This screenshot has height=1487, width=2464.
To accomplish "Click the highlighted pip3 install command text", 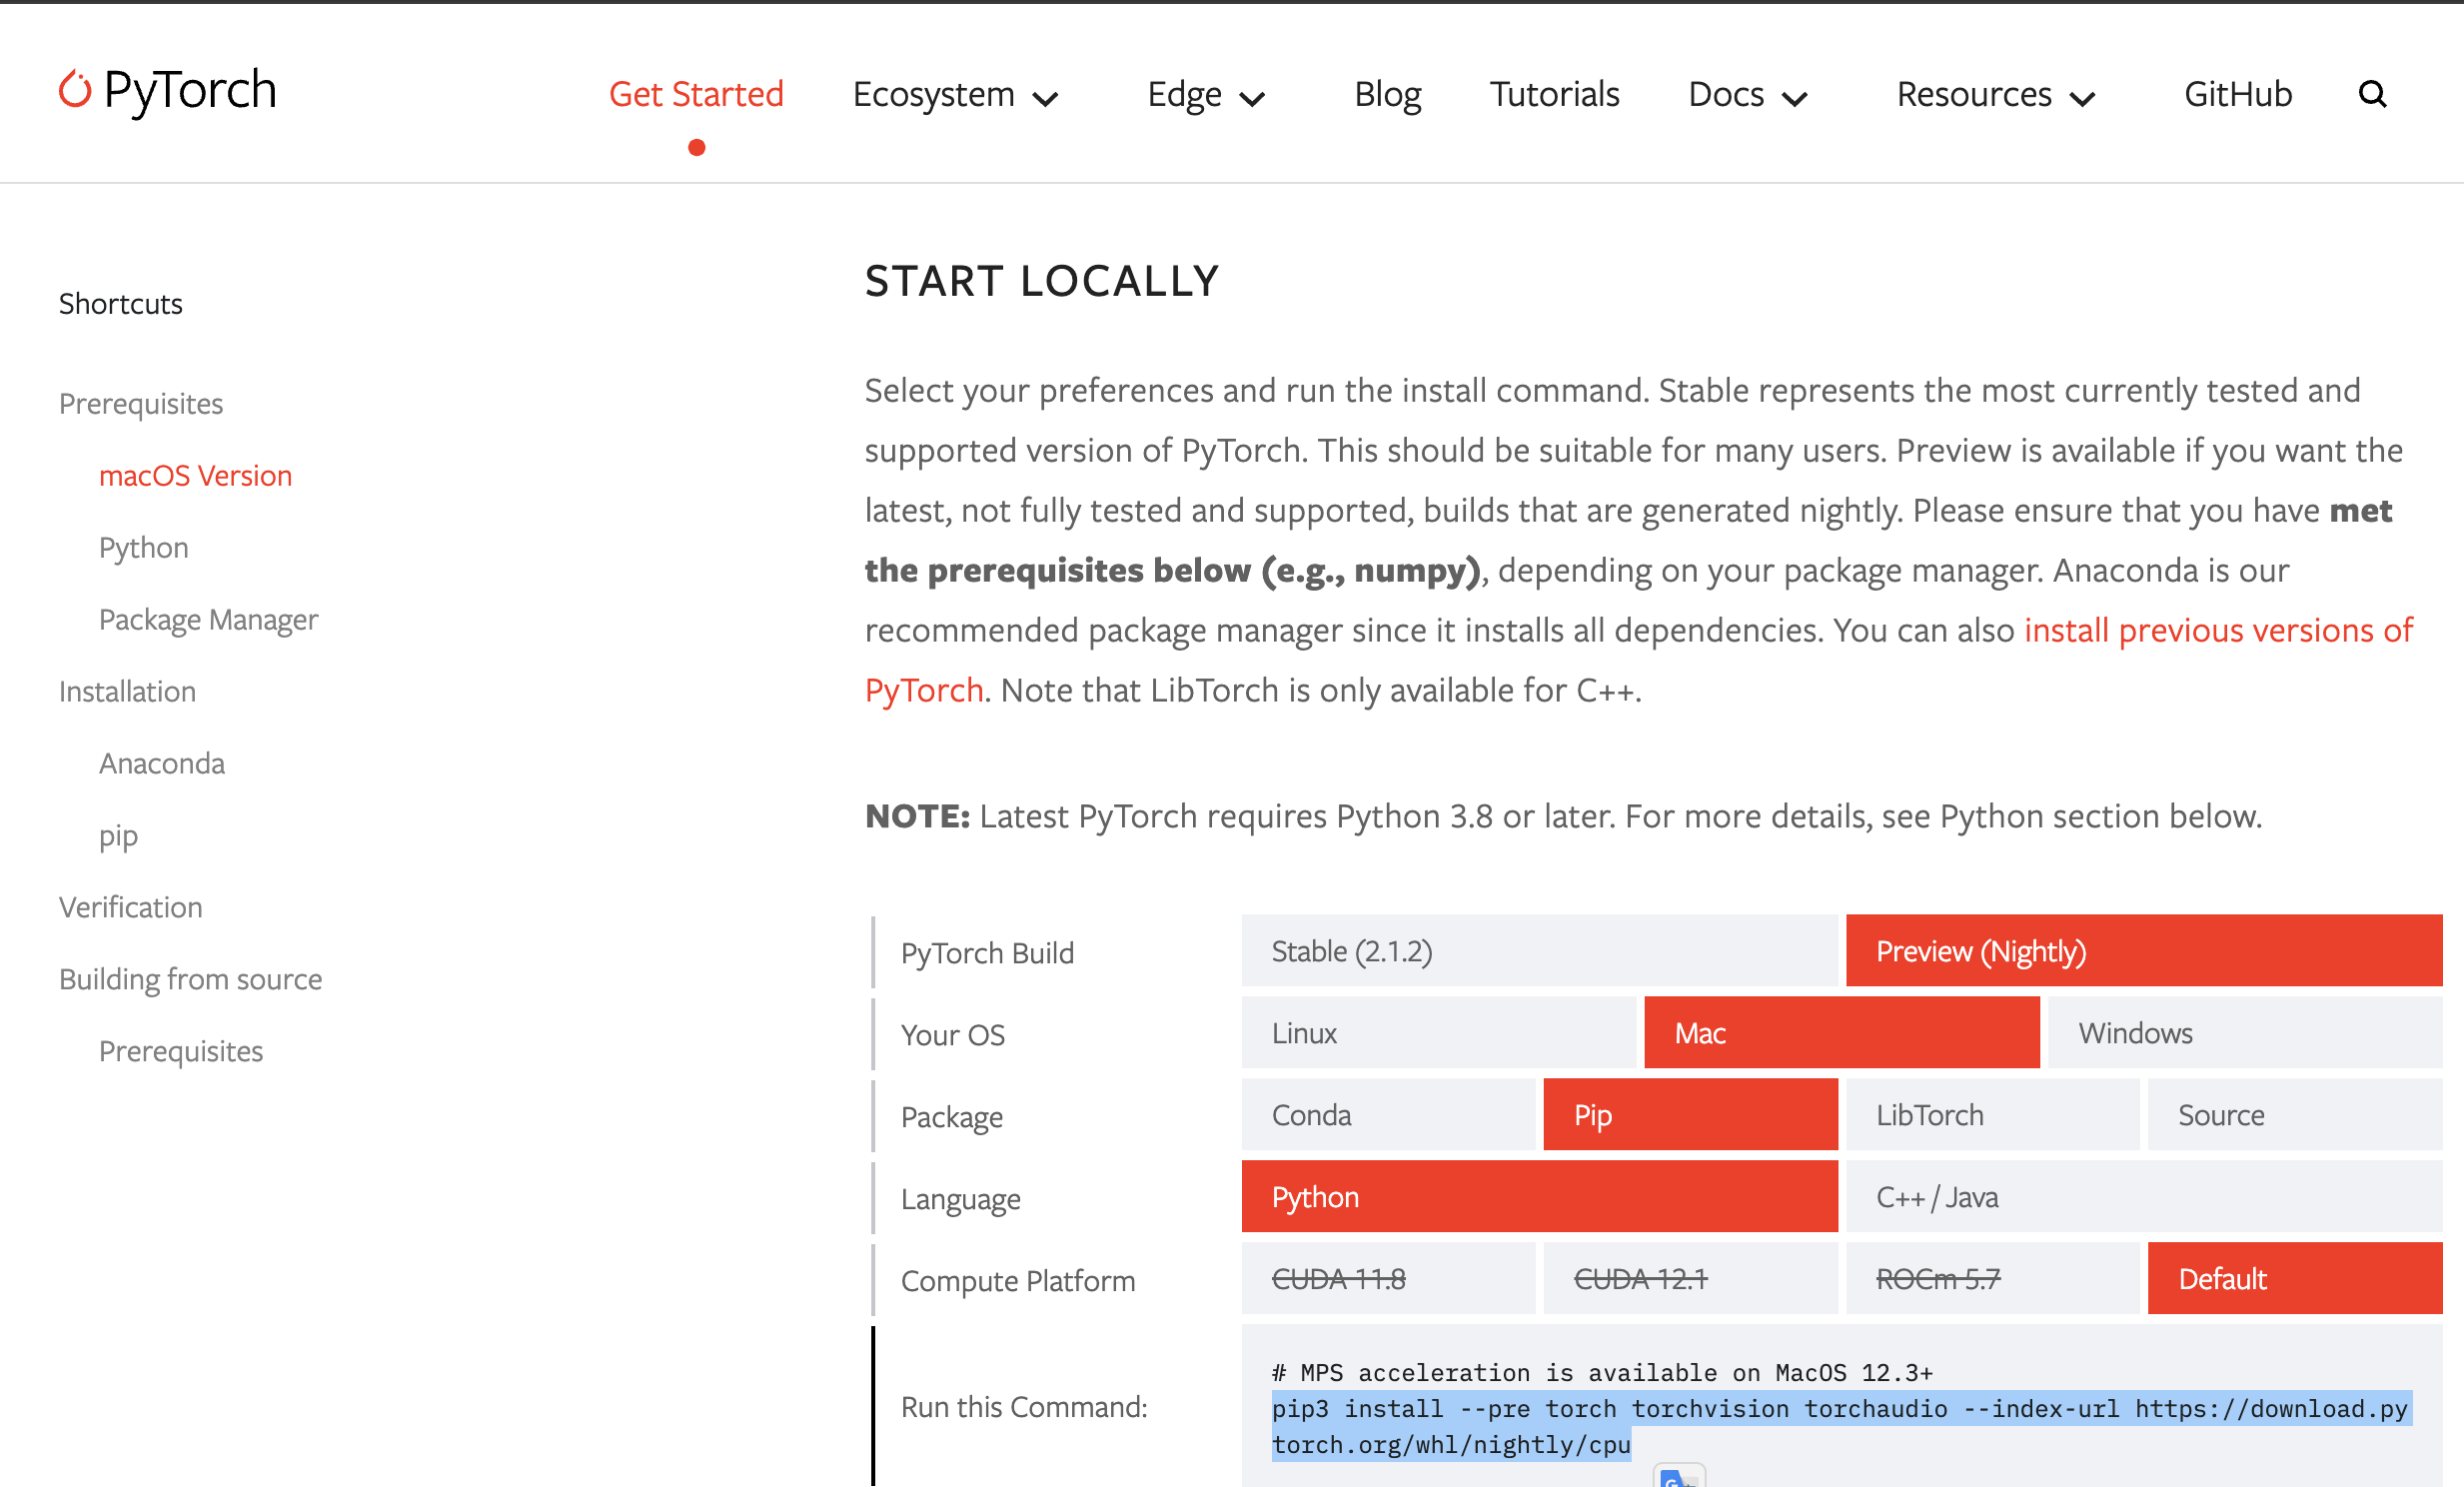I will pyautogui.click(x=1840, y=1408).
